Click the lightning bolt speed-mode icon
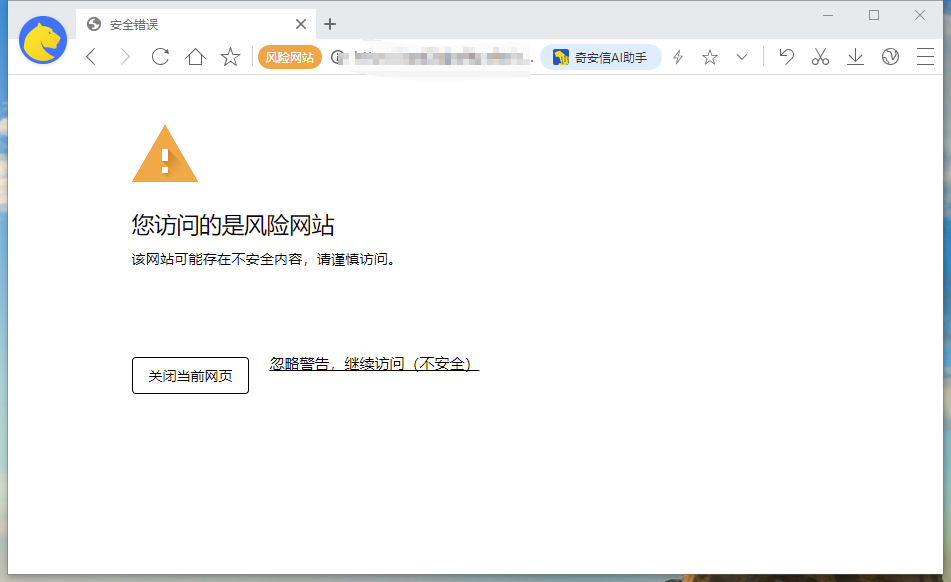 click(x=677, y=57)
